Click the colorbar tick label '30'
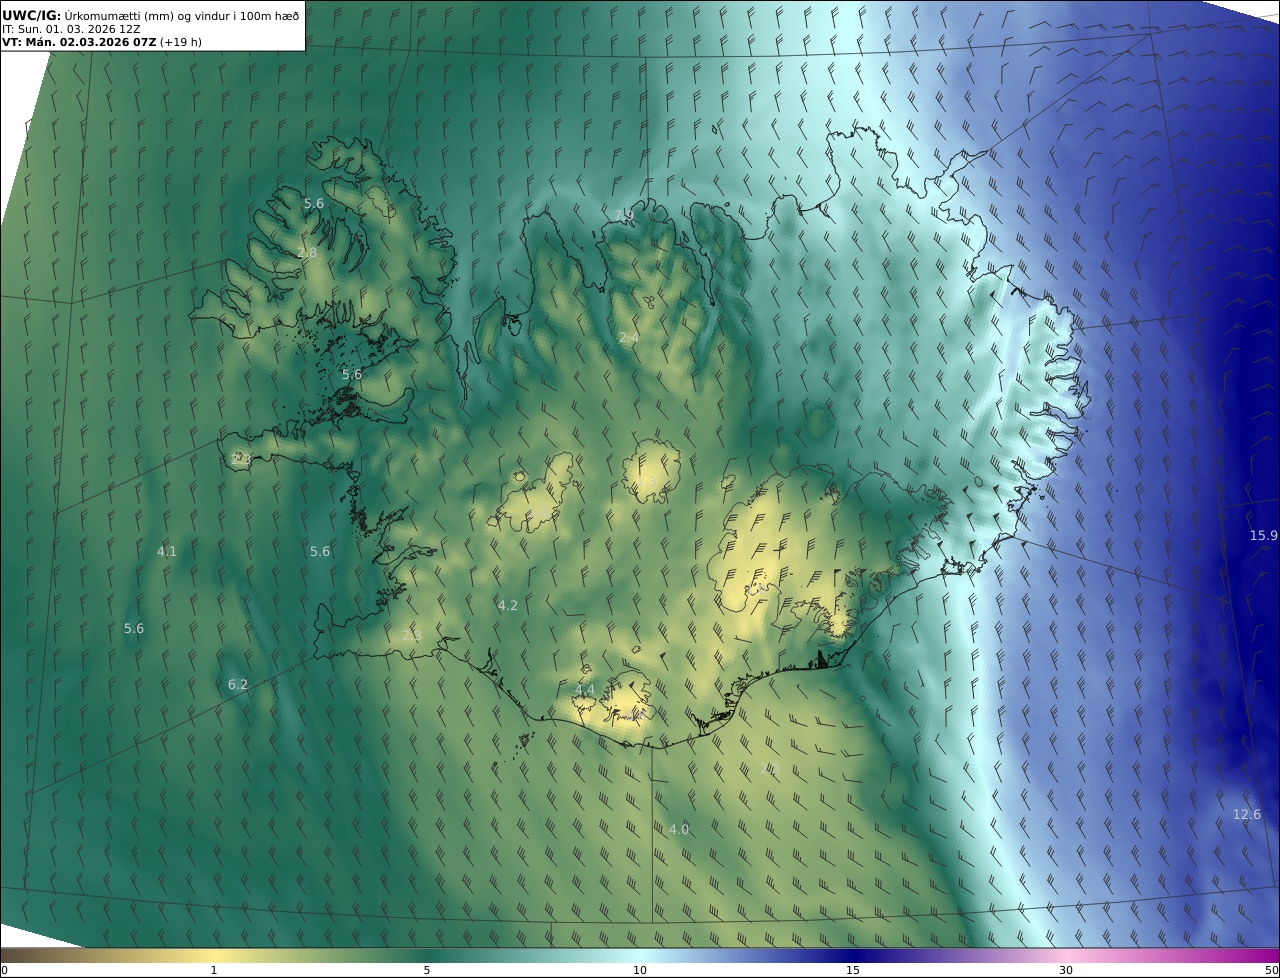The width and height of the screenshot is (1280, 978). [1066, 971]
